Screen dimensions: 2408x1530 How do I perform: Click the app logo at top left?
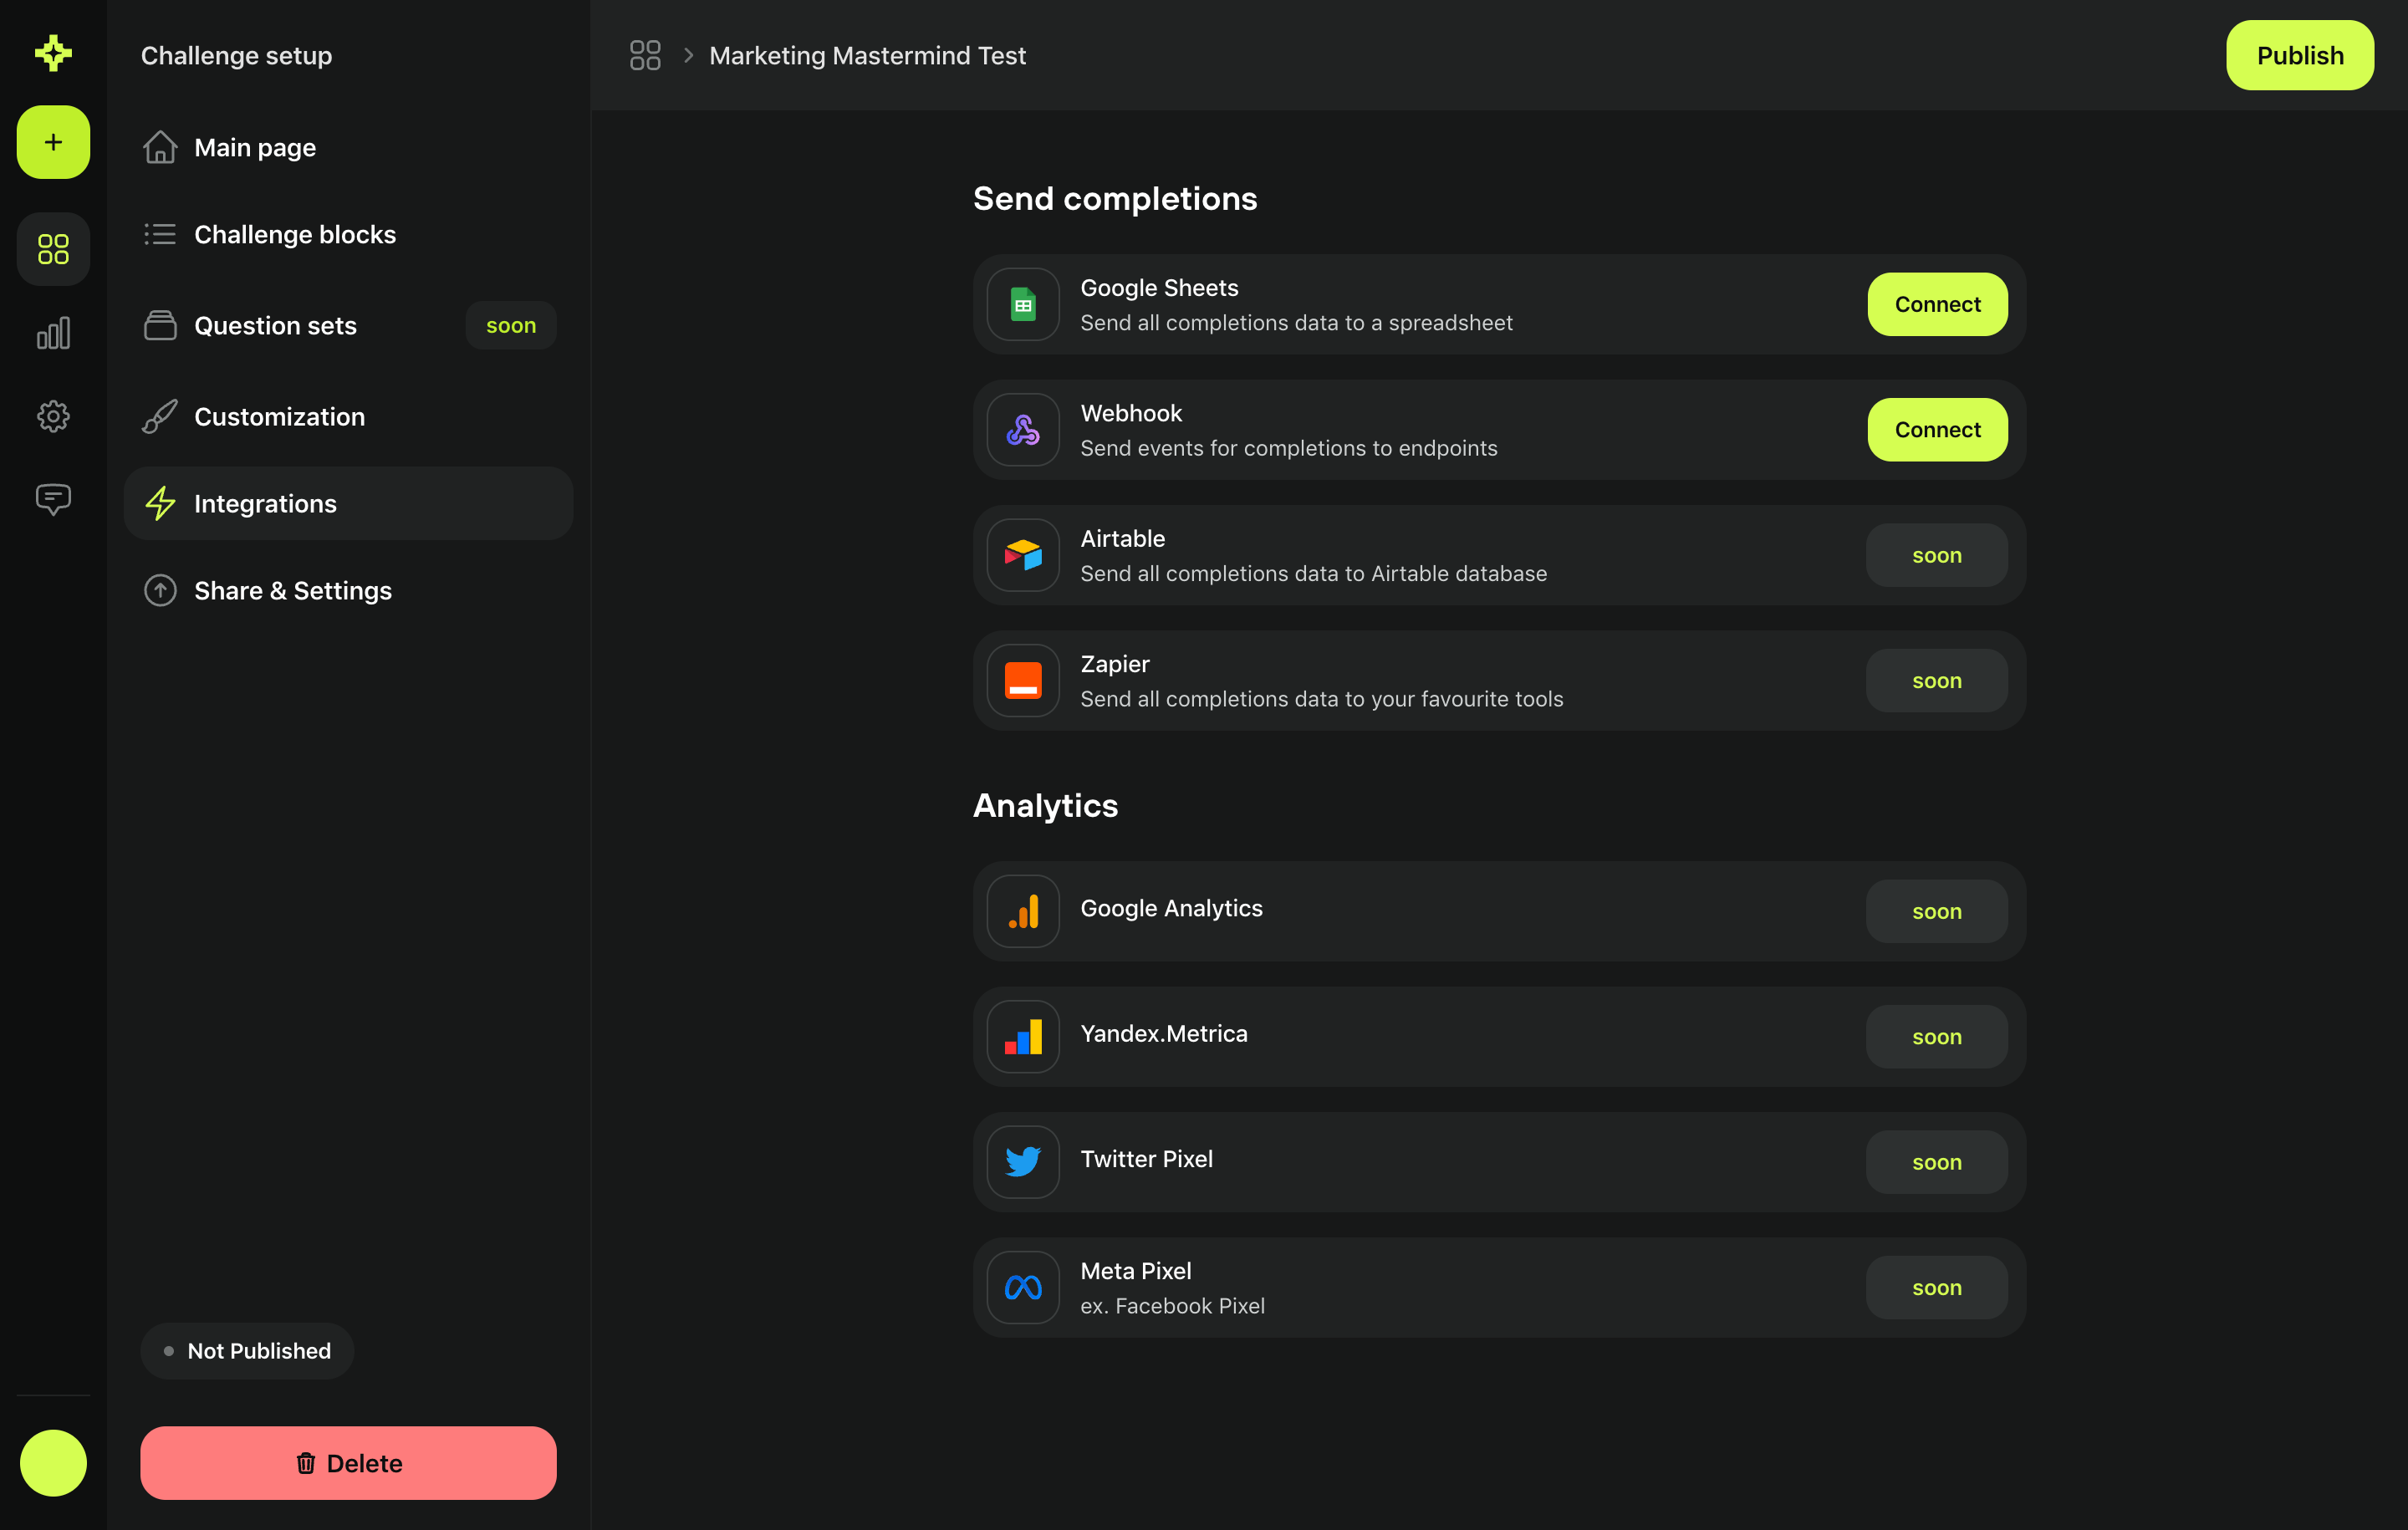[x=53, y=53]
